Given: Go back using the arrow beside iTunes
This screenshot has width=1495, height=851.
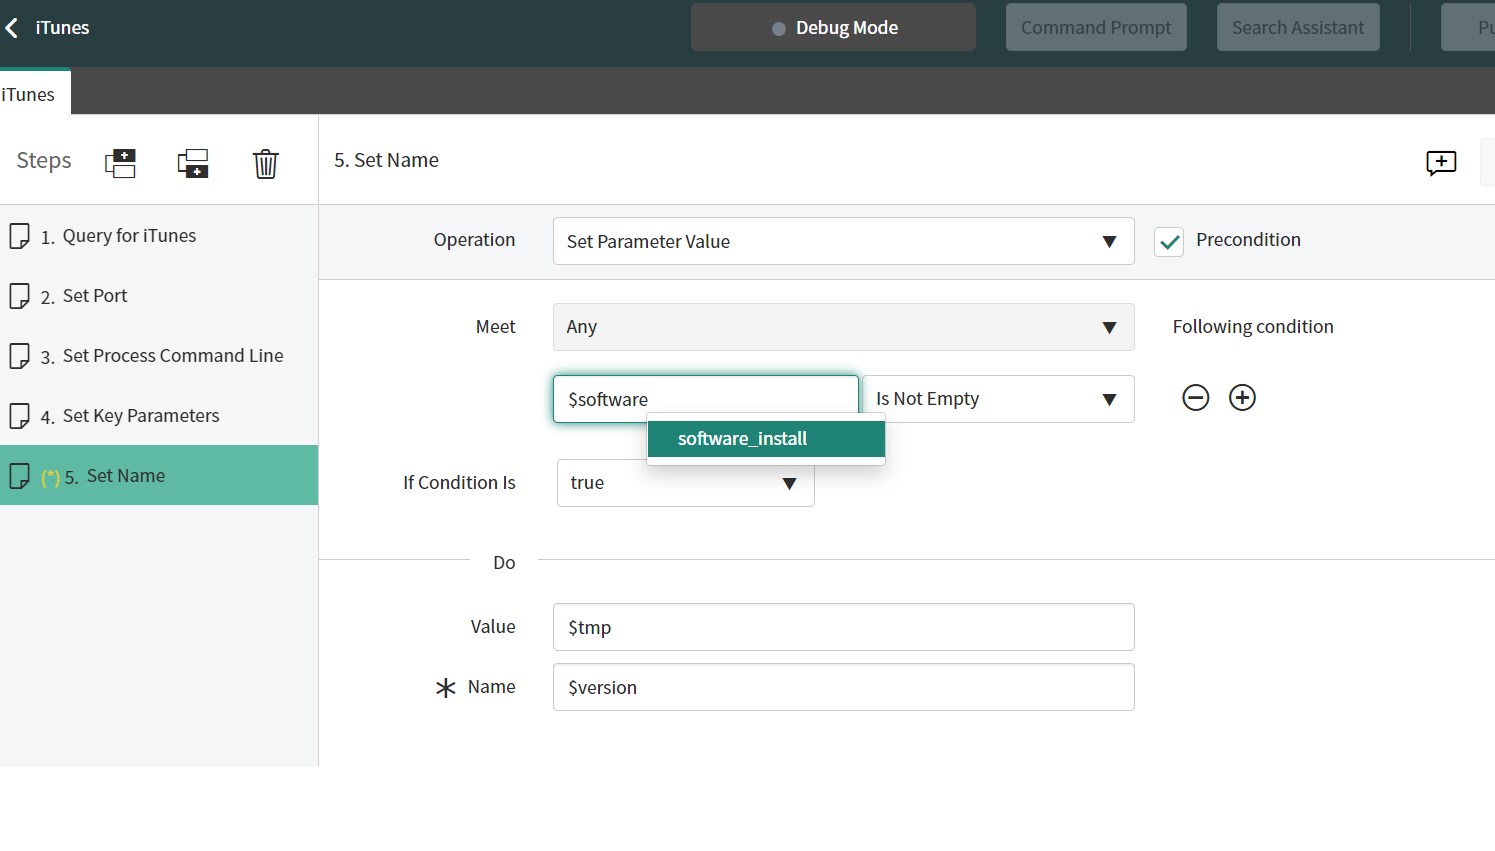Looking at the screenshot, I should [12, 28].
